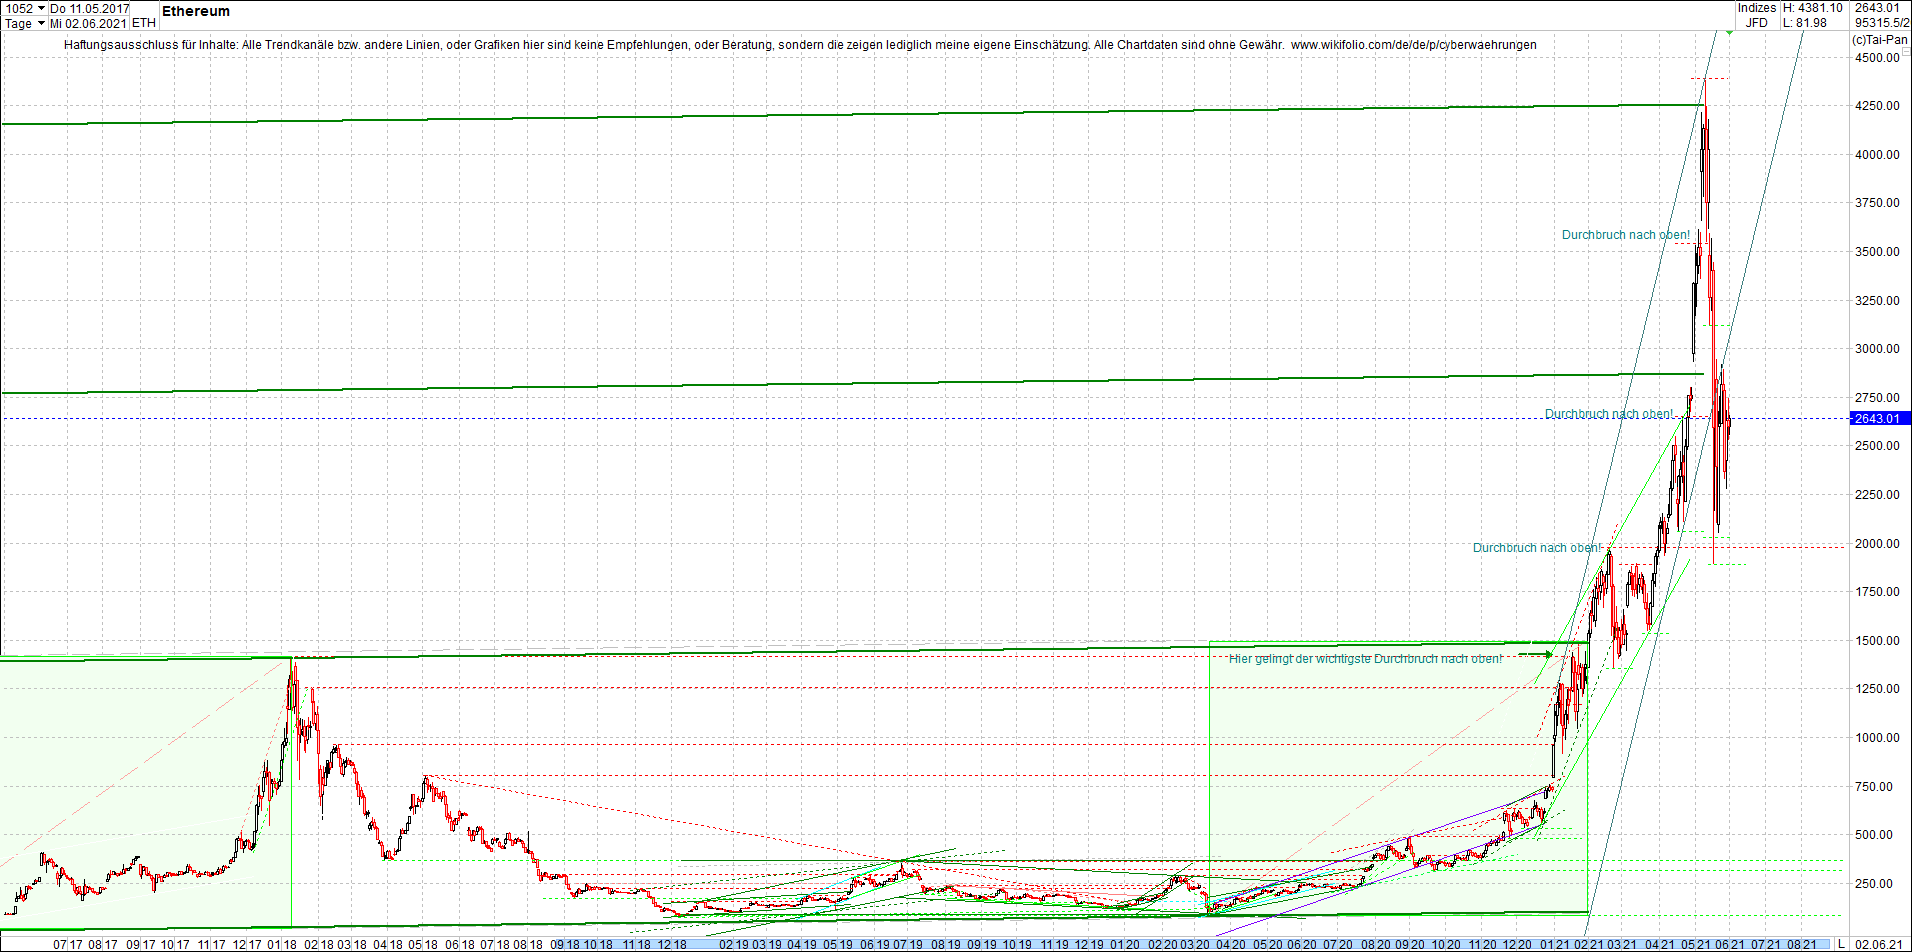Click the Indizes category label
This screenshot has width=1912, height=952.
point(1757,8)
